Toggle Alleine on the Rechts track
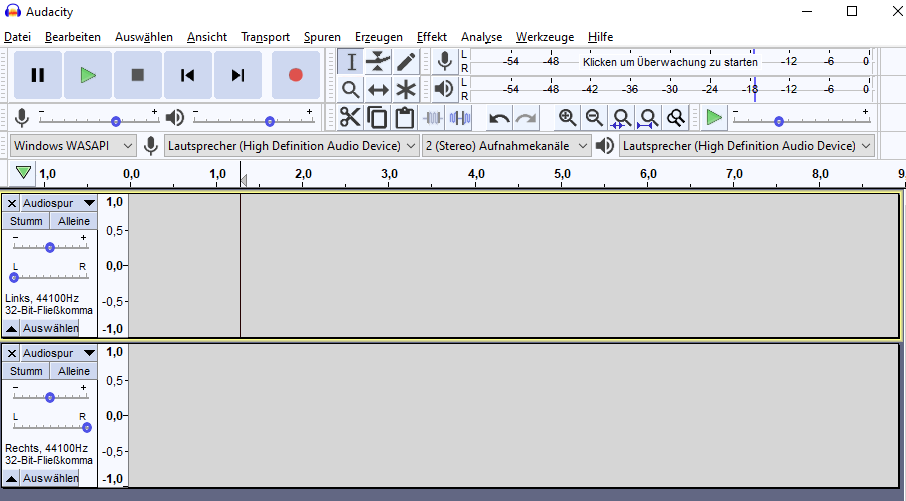Image resolution: width=906 pixels, height=501 pixels. 74,371
